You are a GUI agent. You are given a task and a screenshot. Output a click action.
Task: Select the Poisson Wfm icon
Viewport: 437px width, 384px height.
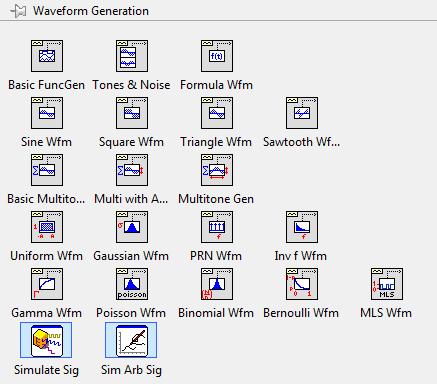pos(132,284)
